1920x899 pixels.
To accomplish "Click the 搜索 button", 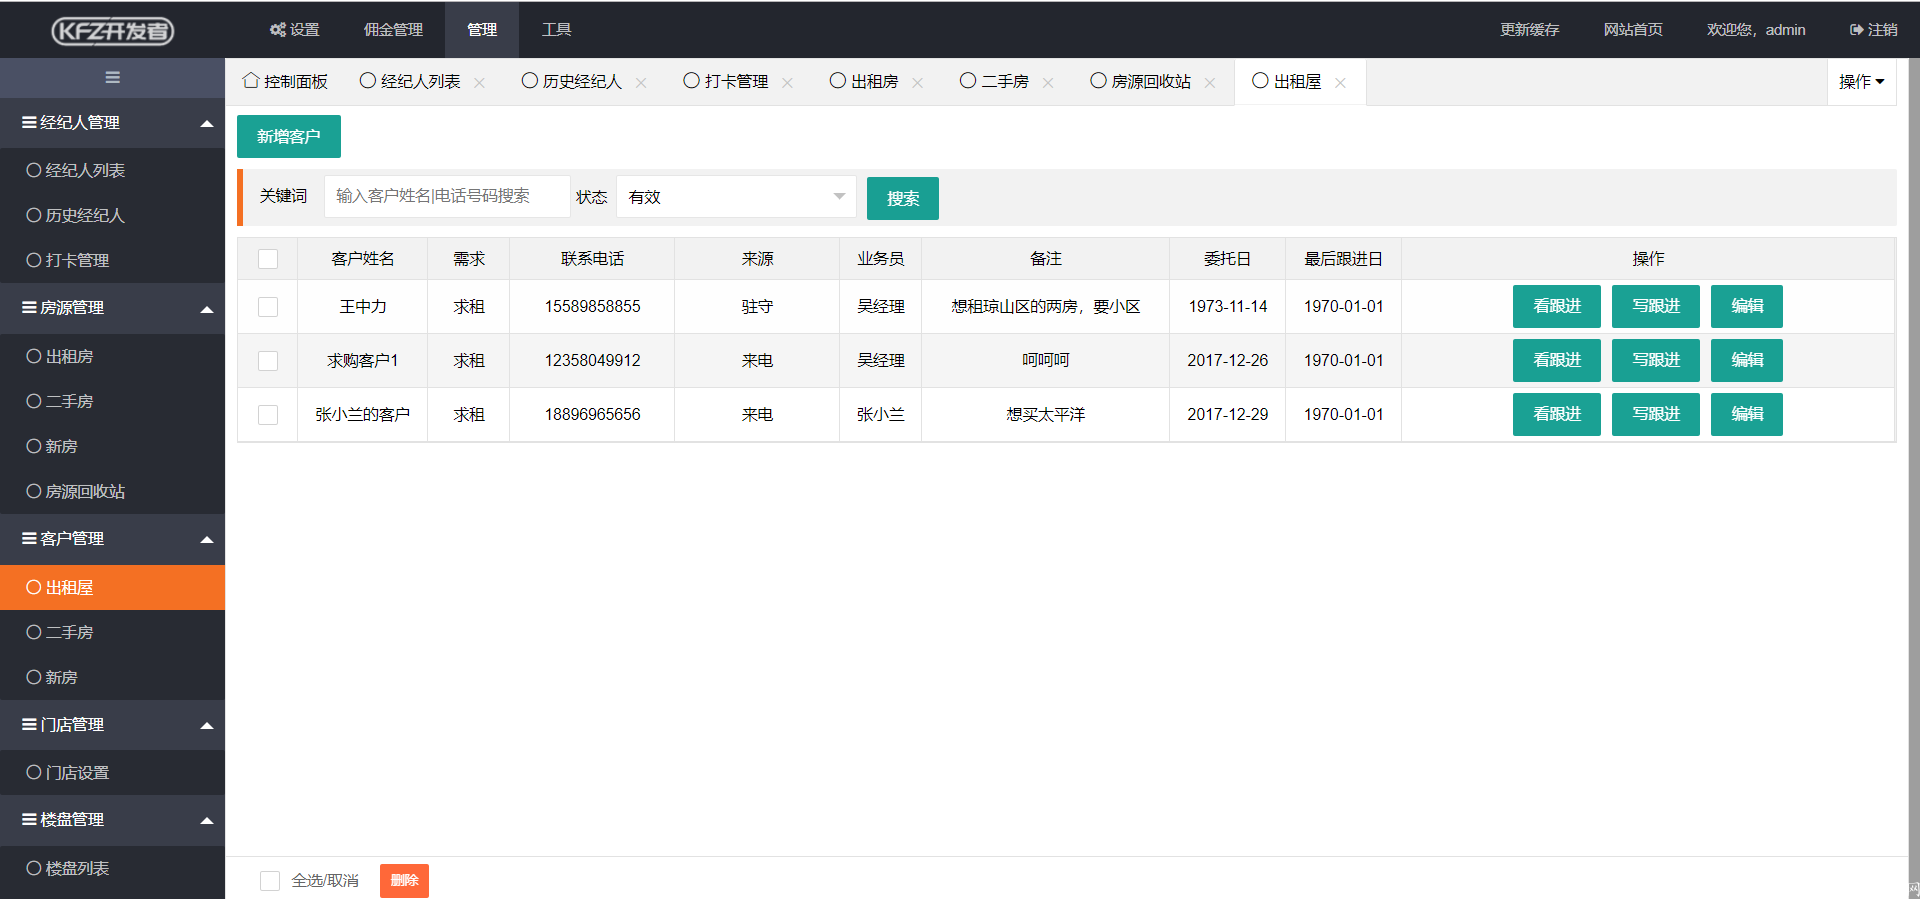I will [903, 198].
